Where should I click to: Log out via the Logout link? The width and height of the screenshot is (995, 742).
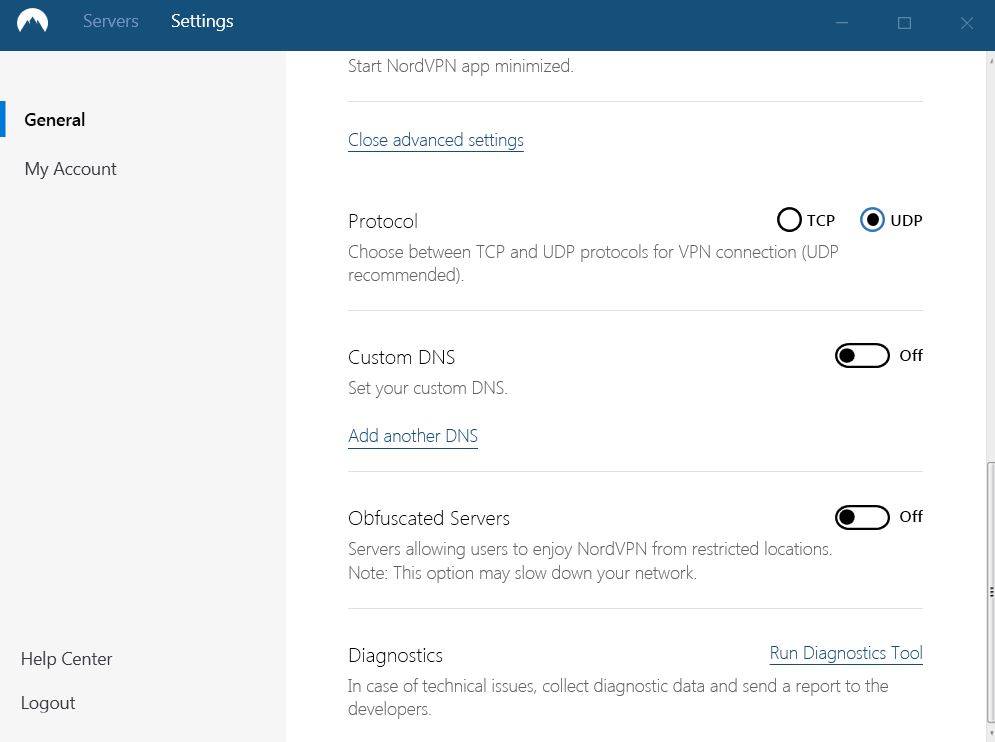point(48,703)
